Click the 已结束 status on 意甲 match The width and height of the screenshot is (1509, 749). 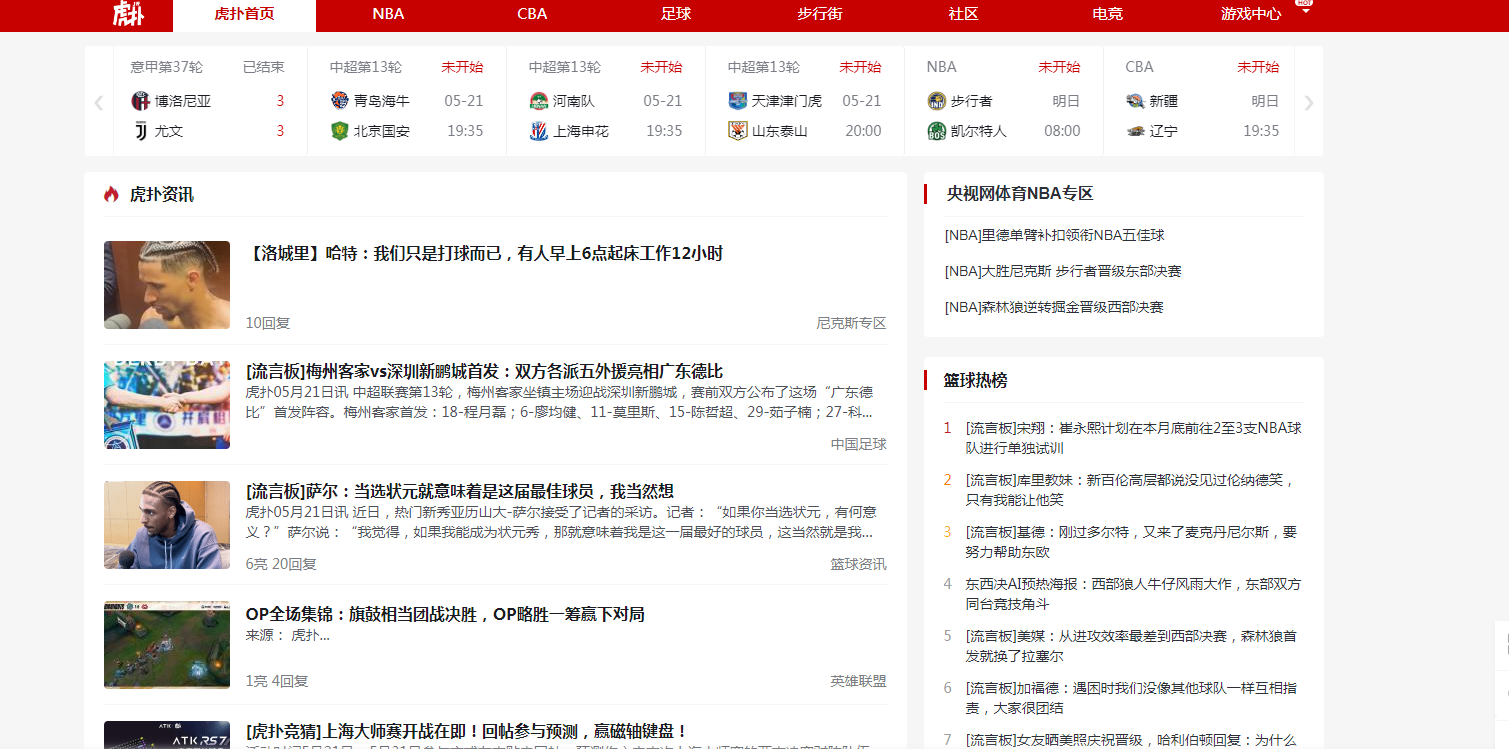[264, 67]
